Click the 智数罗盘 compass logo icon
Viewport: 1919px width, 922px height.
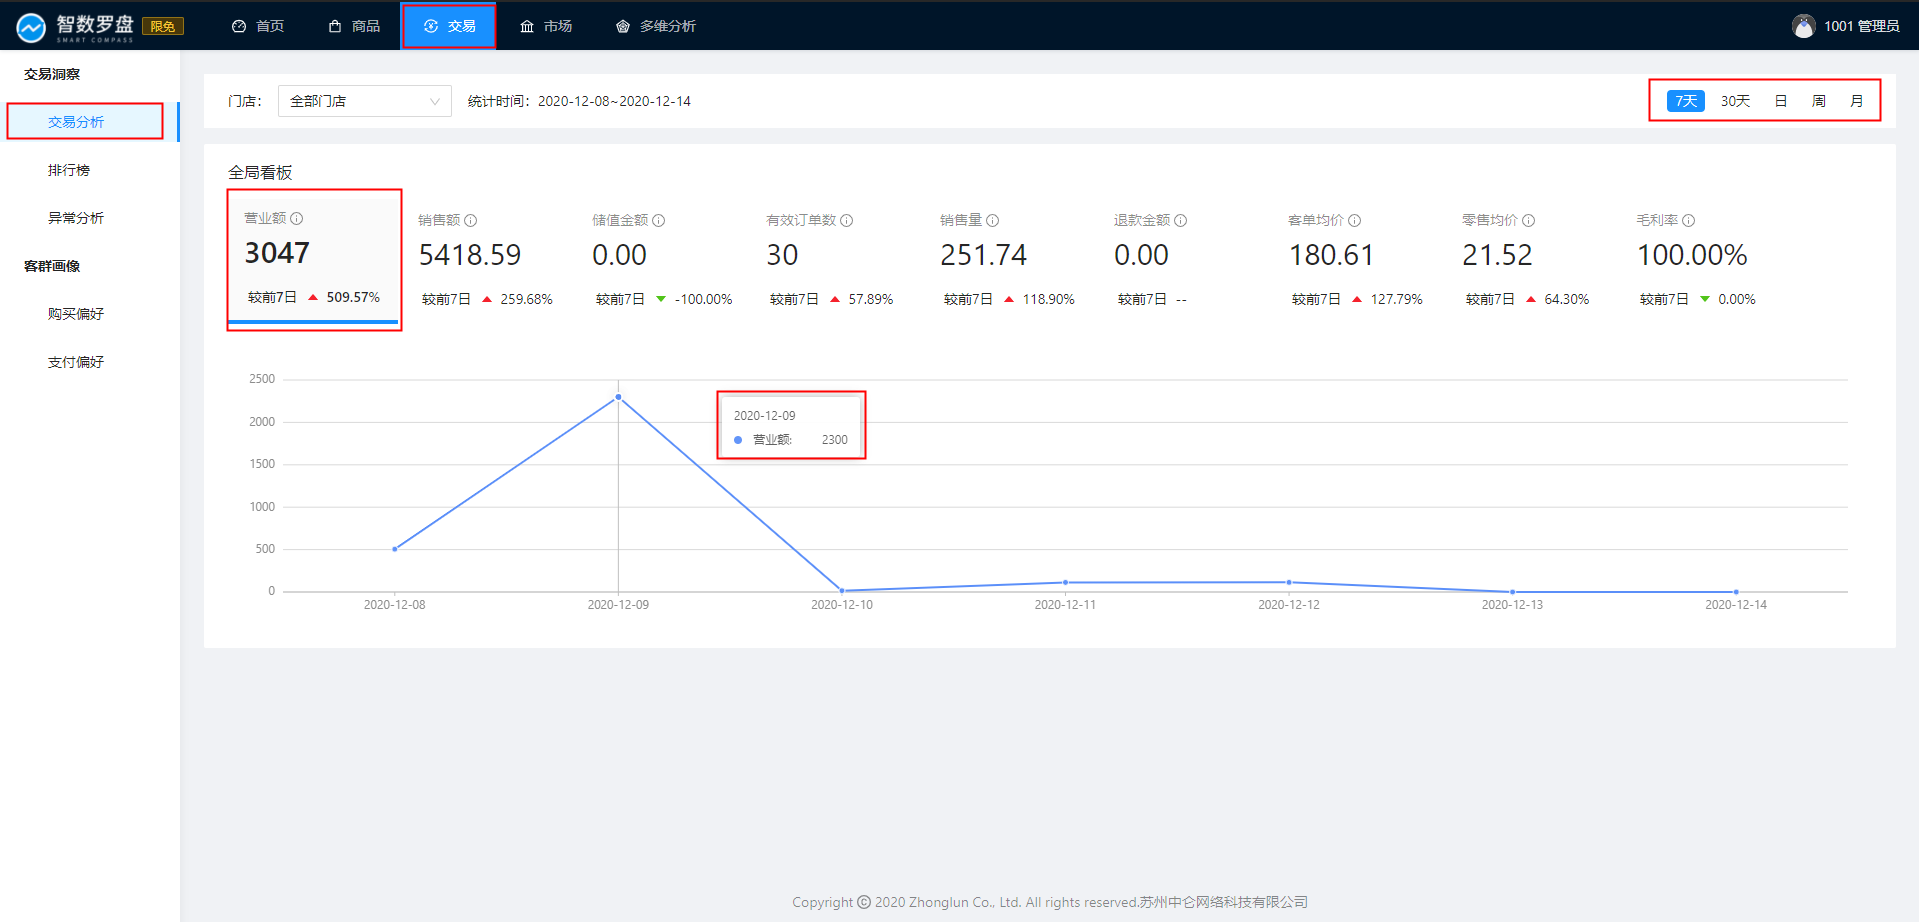[x=31, y=27]
